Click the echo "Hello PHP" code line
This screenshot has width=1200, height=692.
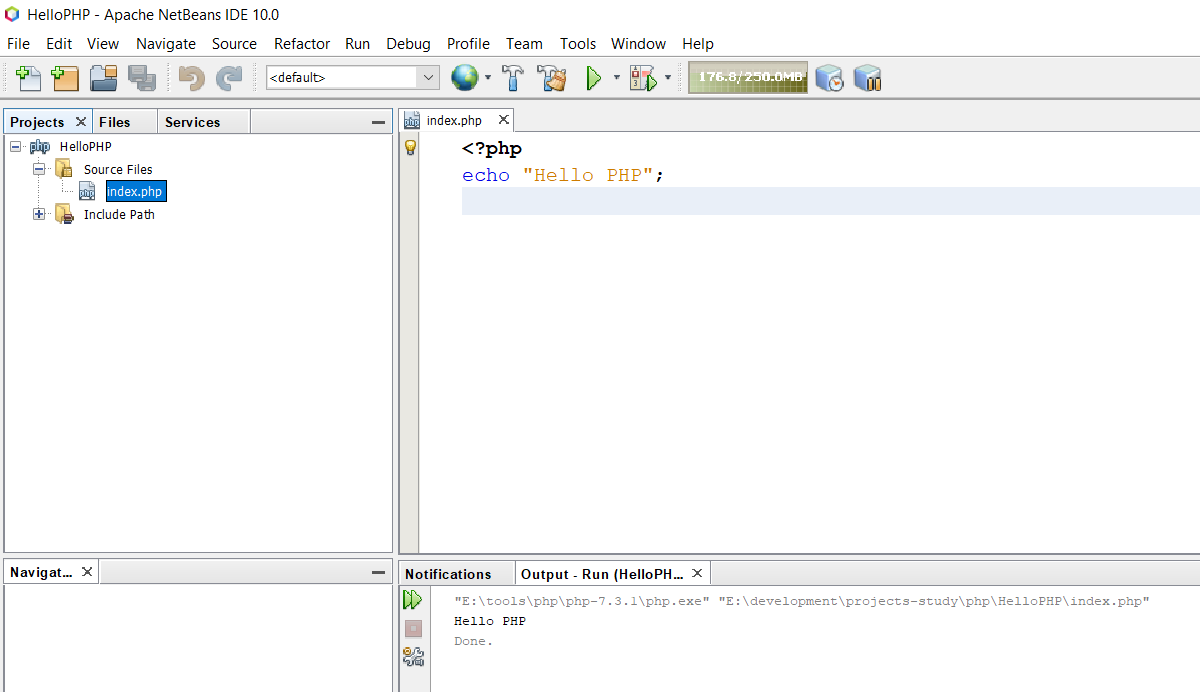tap(563, 175)
